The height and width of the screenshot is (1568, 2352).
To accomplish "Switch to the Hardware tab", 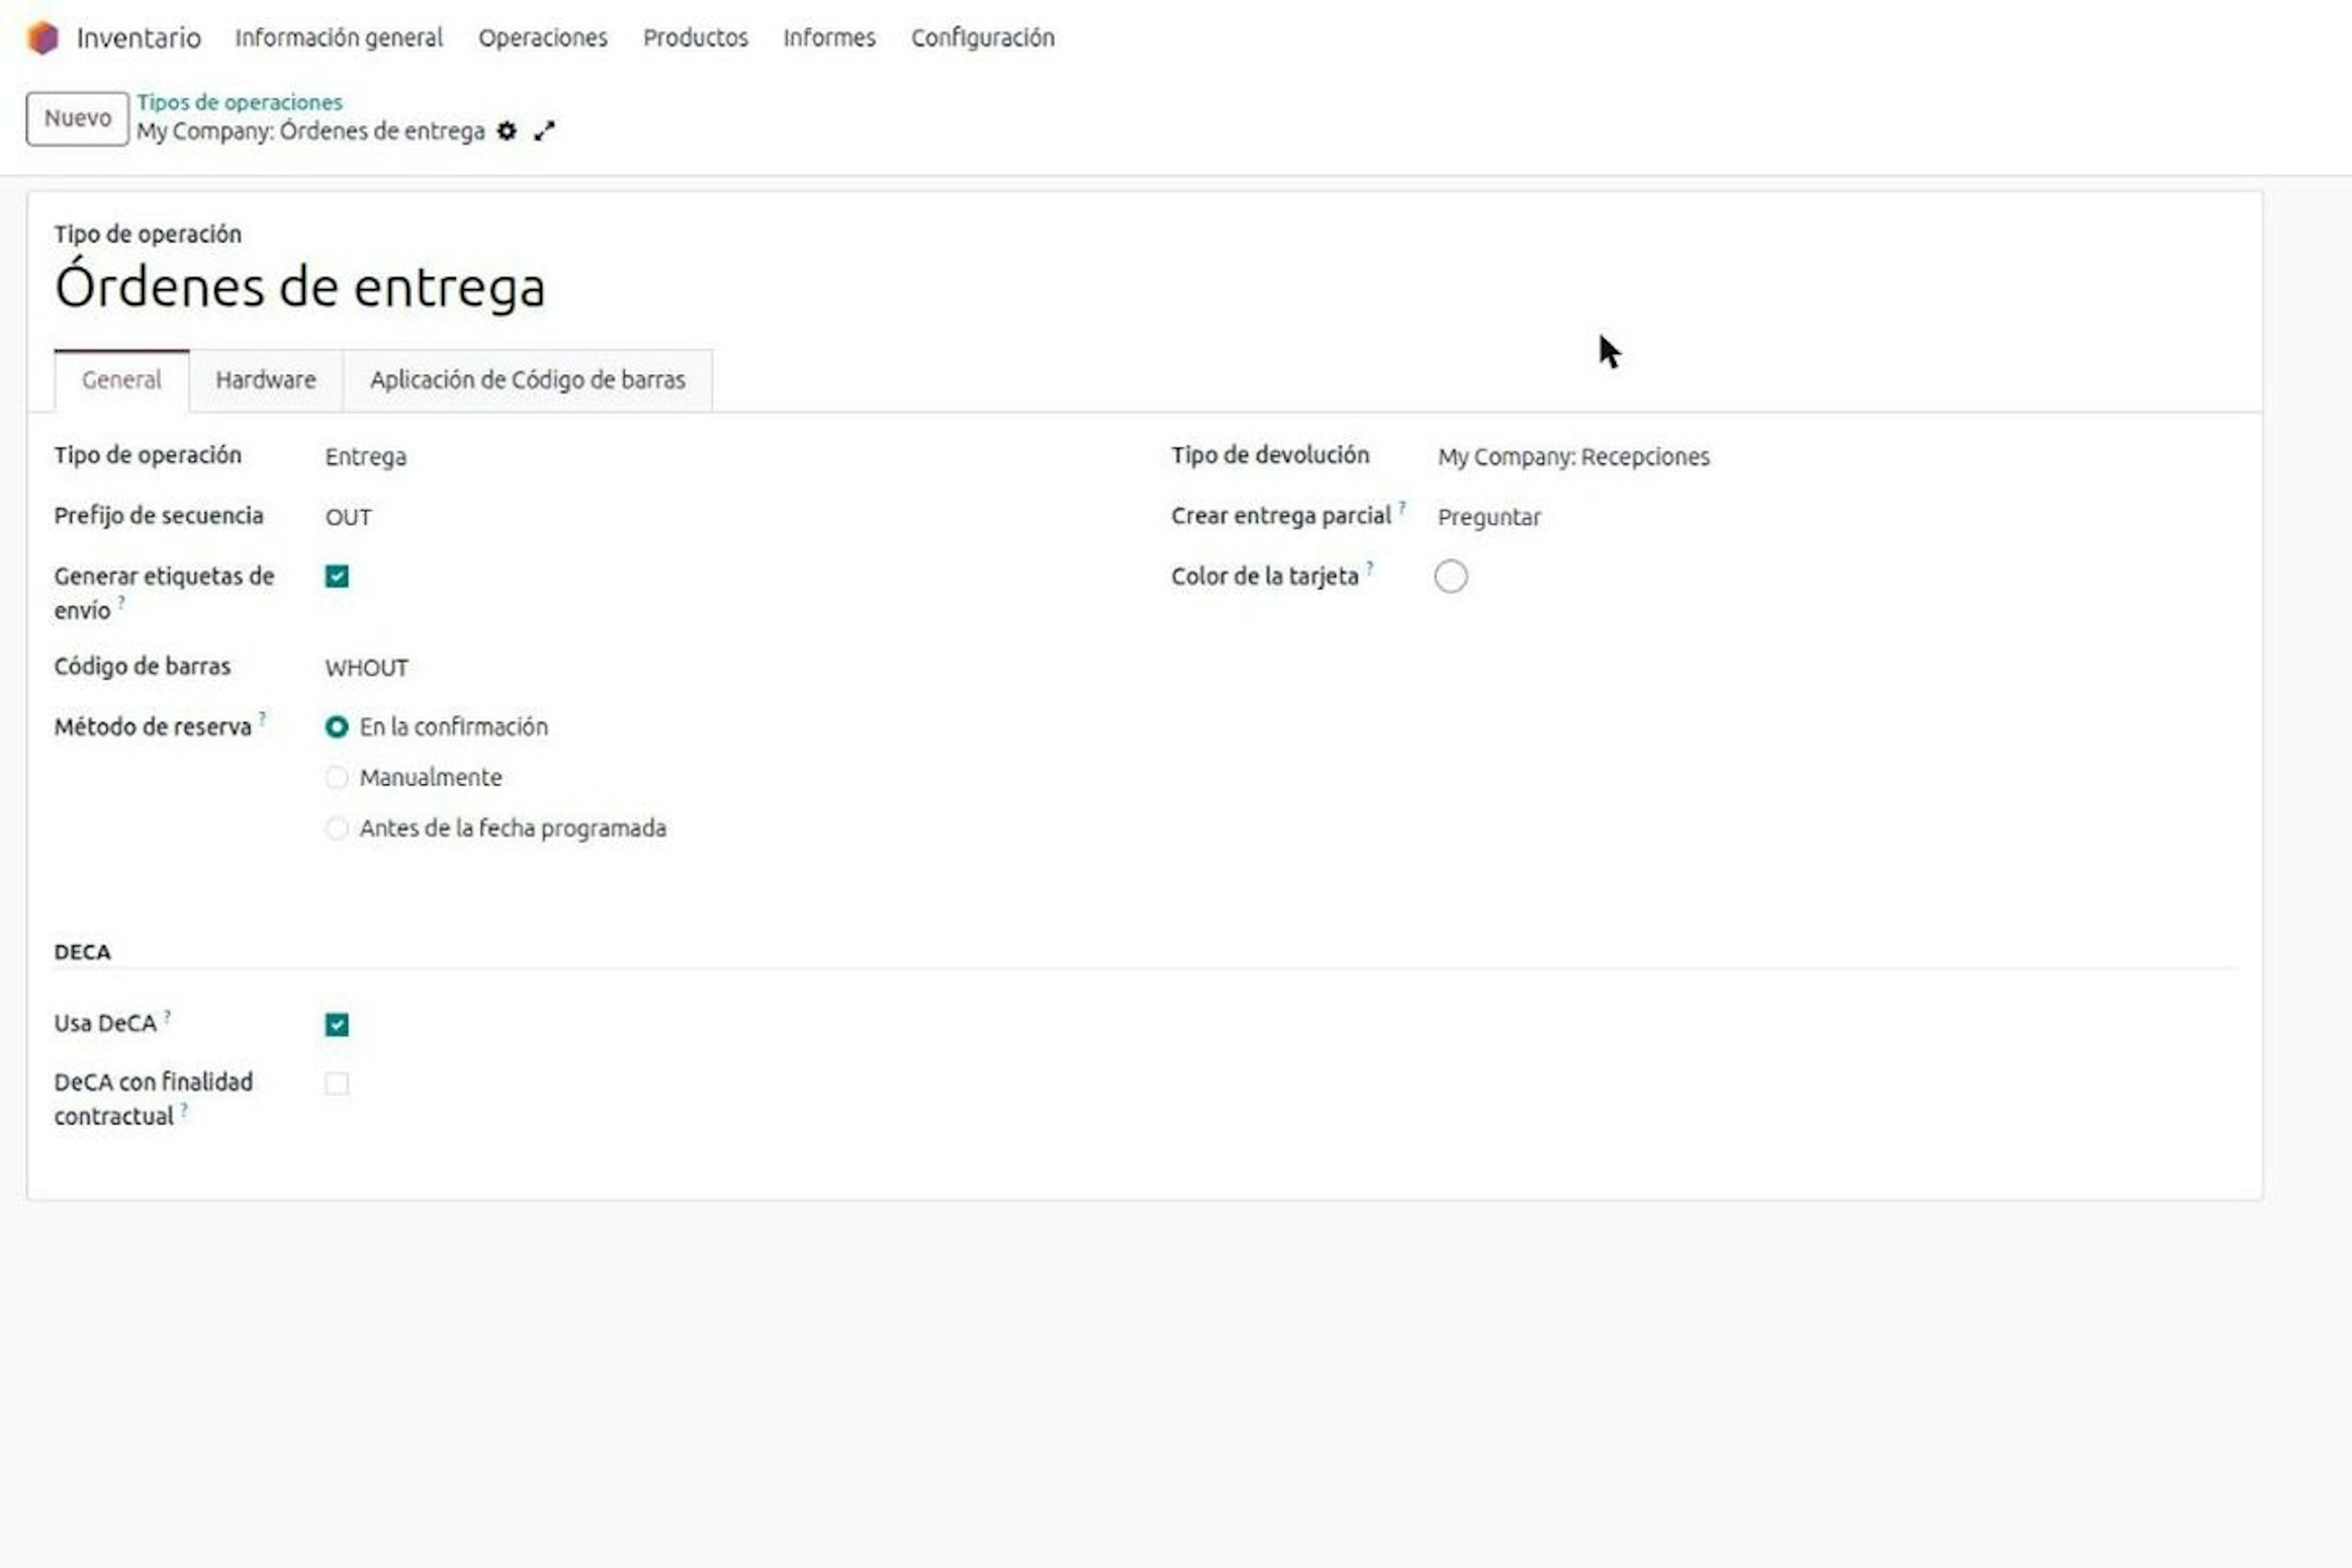I will [x=266, y=380].
